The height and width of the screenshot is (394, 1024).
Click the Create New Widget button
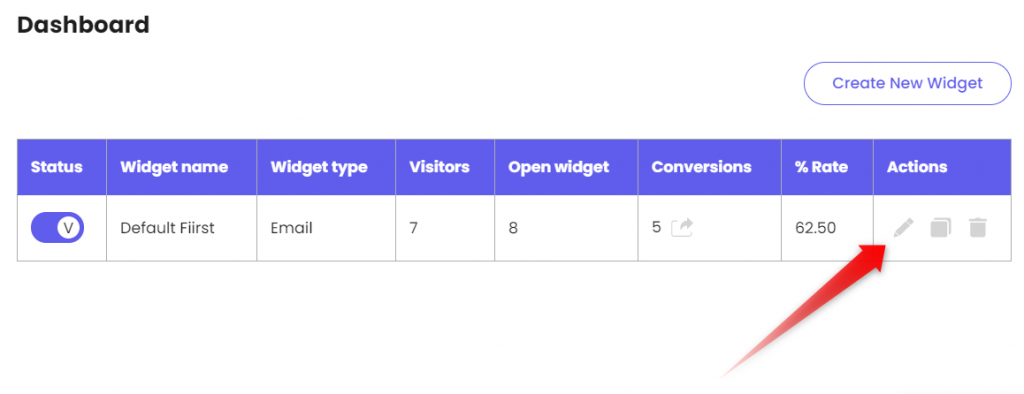pos(907,84)
